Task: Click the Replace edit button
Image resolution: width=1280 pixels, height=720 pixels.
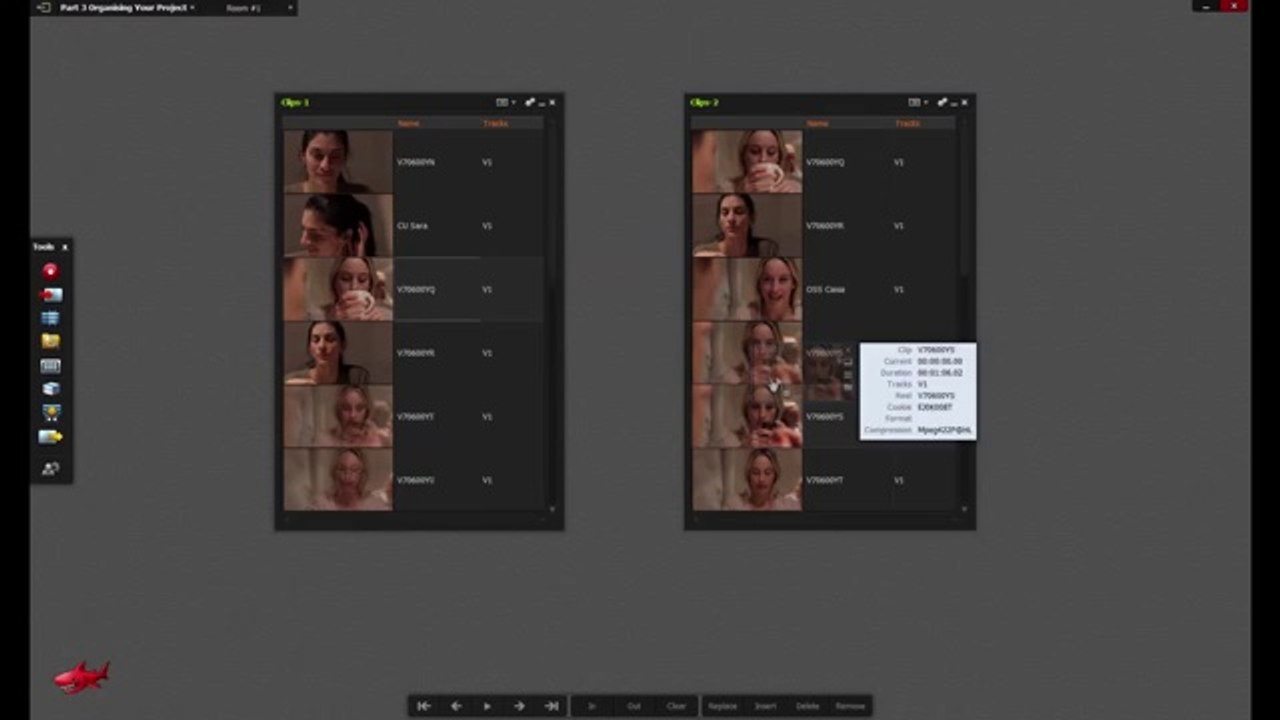Action: (722, 706)
